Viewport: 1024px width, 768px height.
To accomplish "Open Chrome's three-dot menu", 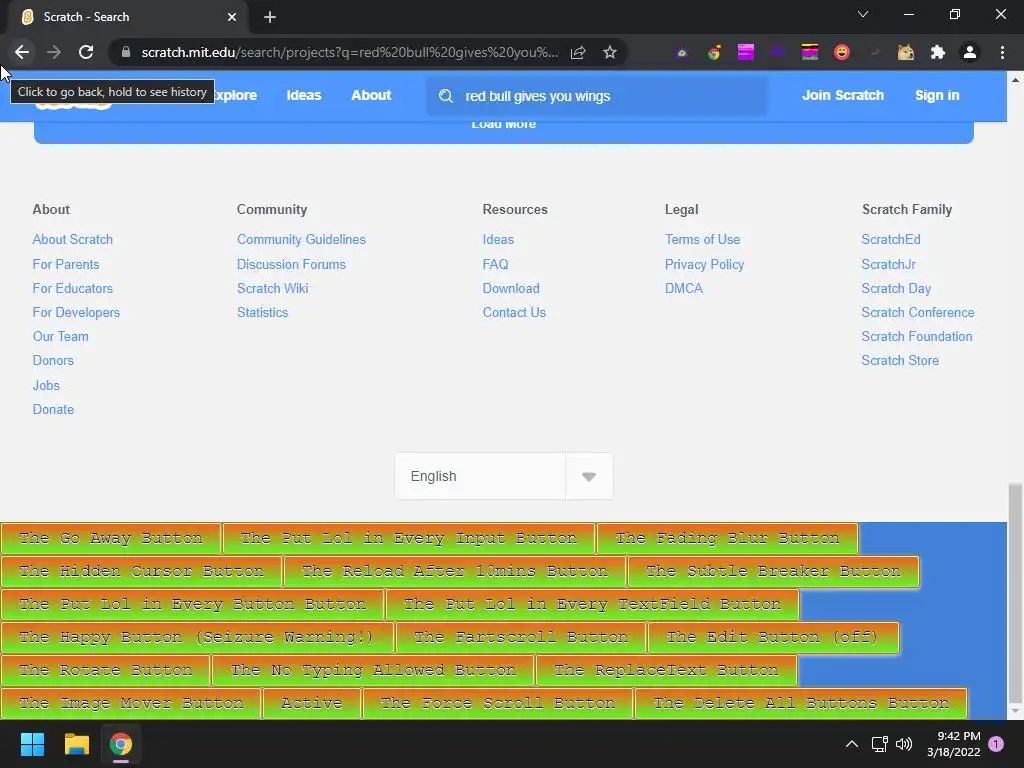I will (1002, 52).
